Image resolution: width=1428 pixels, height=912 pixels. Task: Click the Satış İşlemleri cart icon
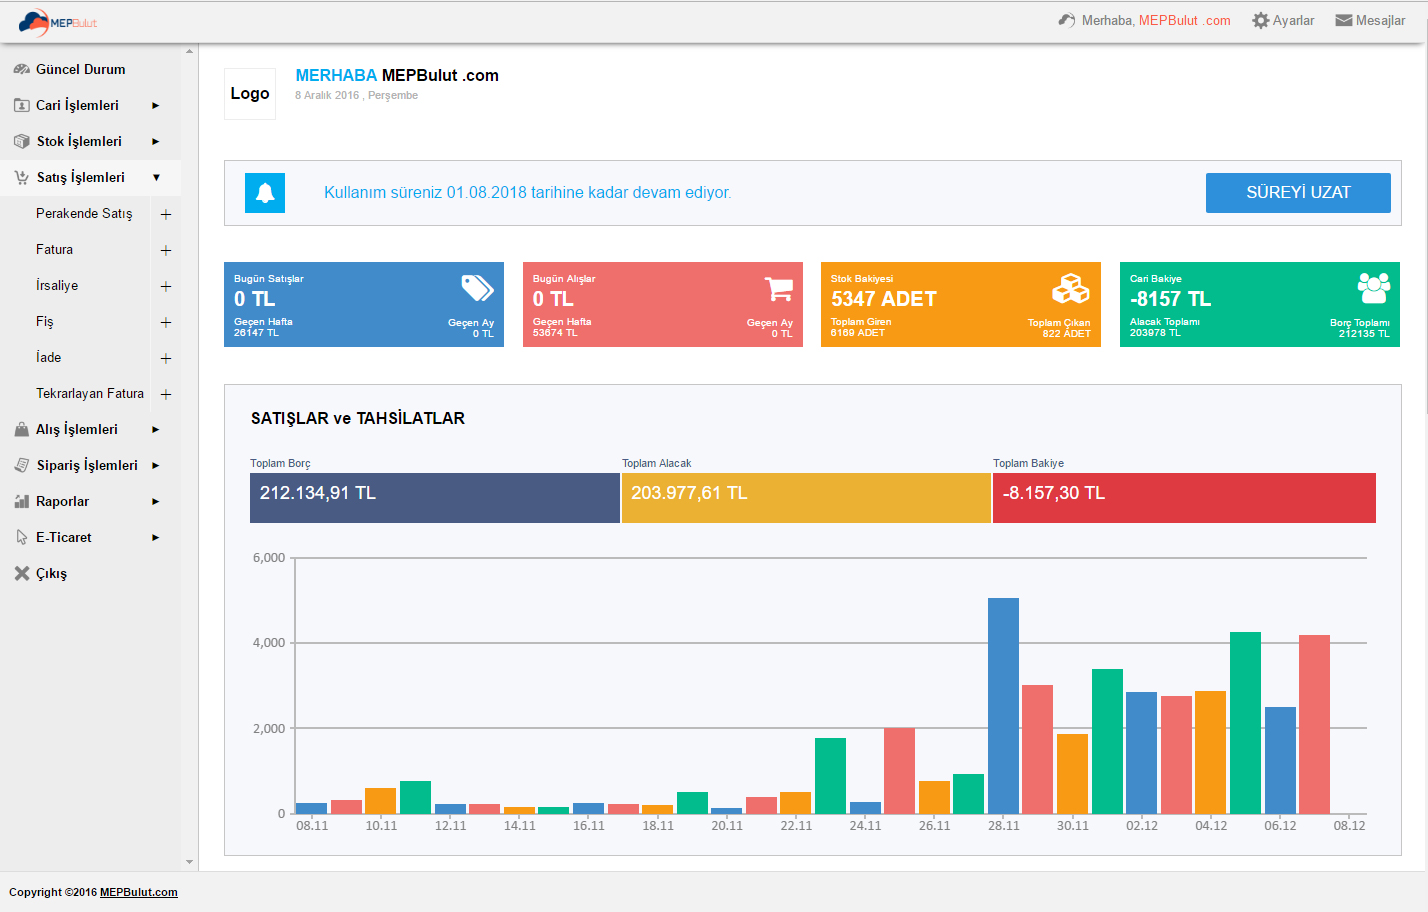(21, 177)
